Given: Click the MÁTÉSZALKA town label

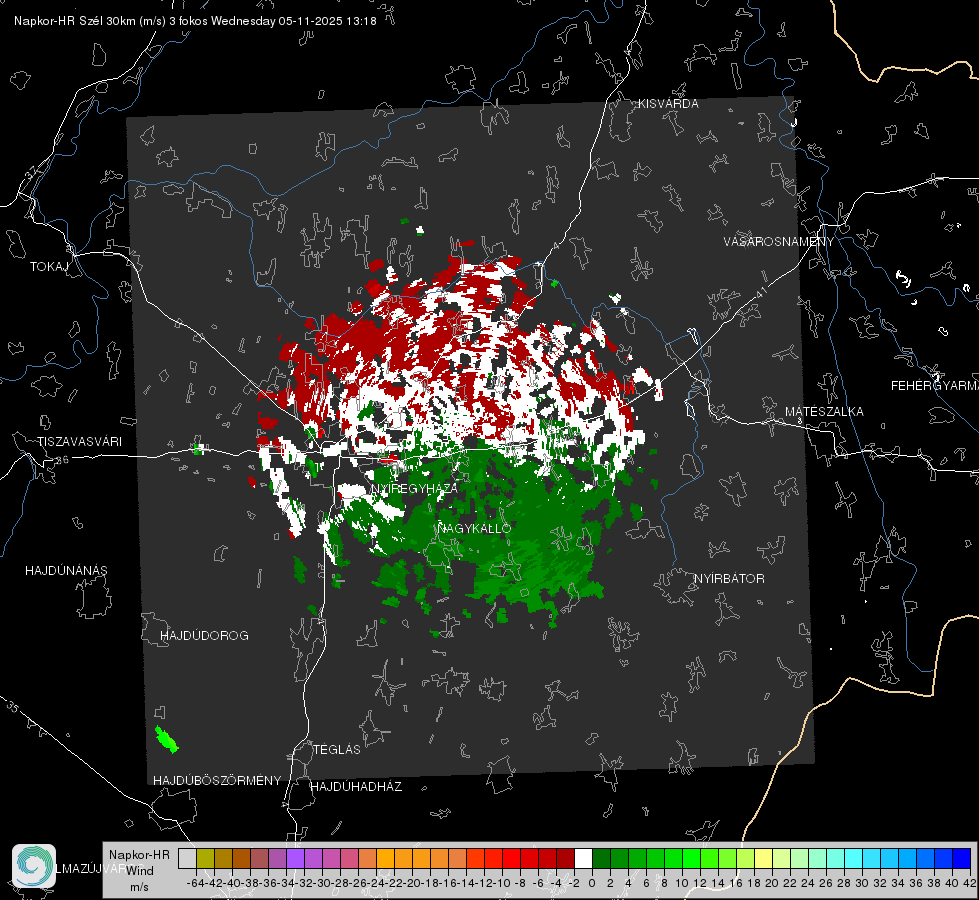Looking at the screenshot, I should (824, 412).
